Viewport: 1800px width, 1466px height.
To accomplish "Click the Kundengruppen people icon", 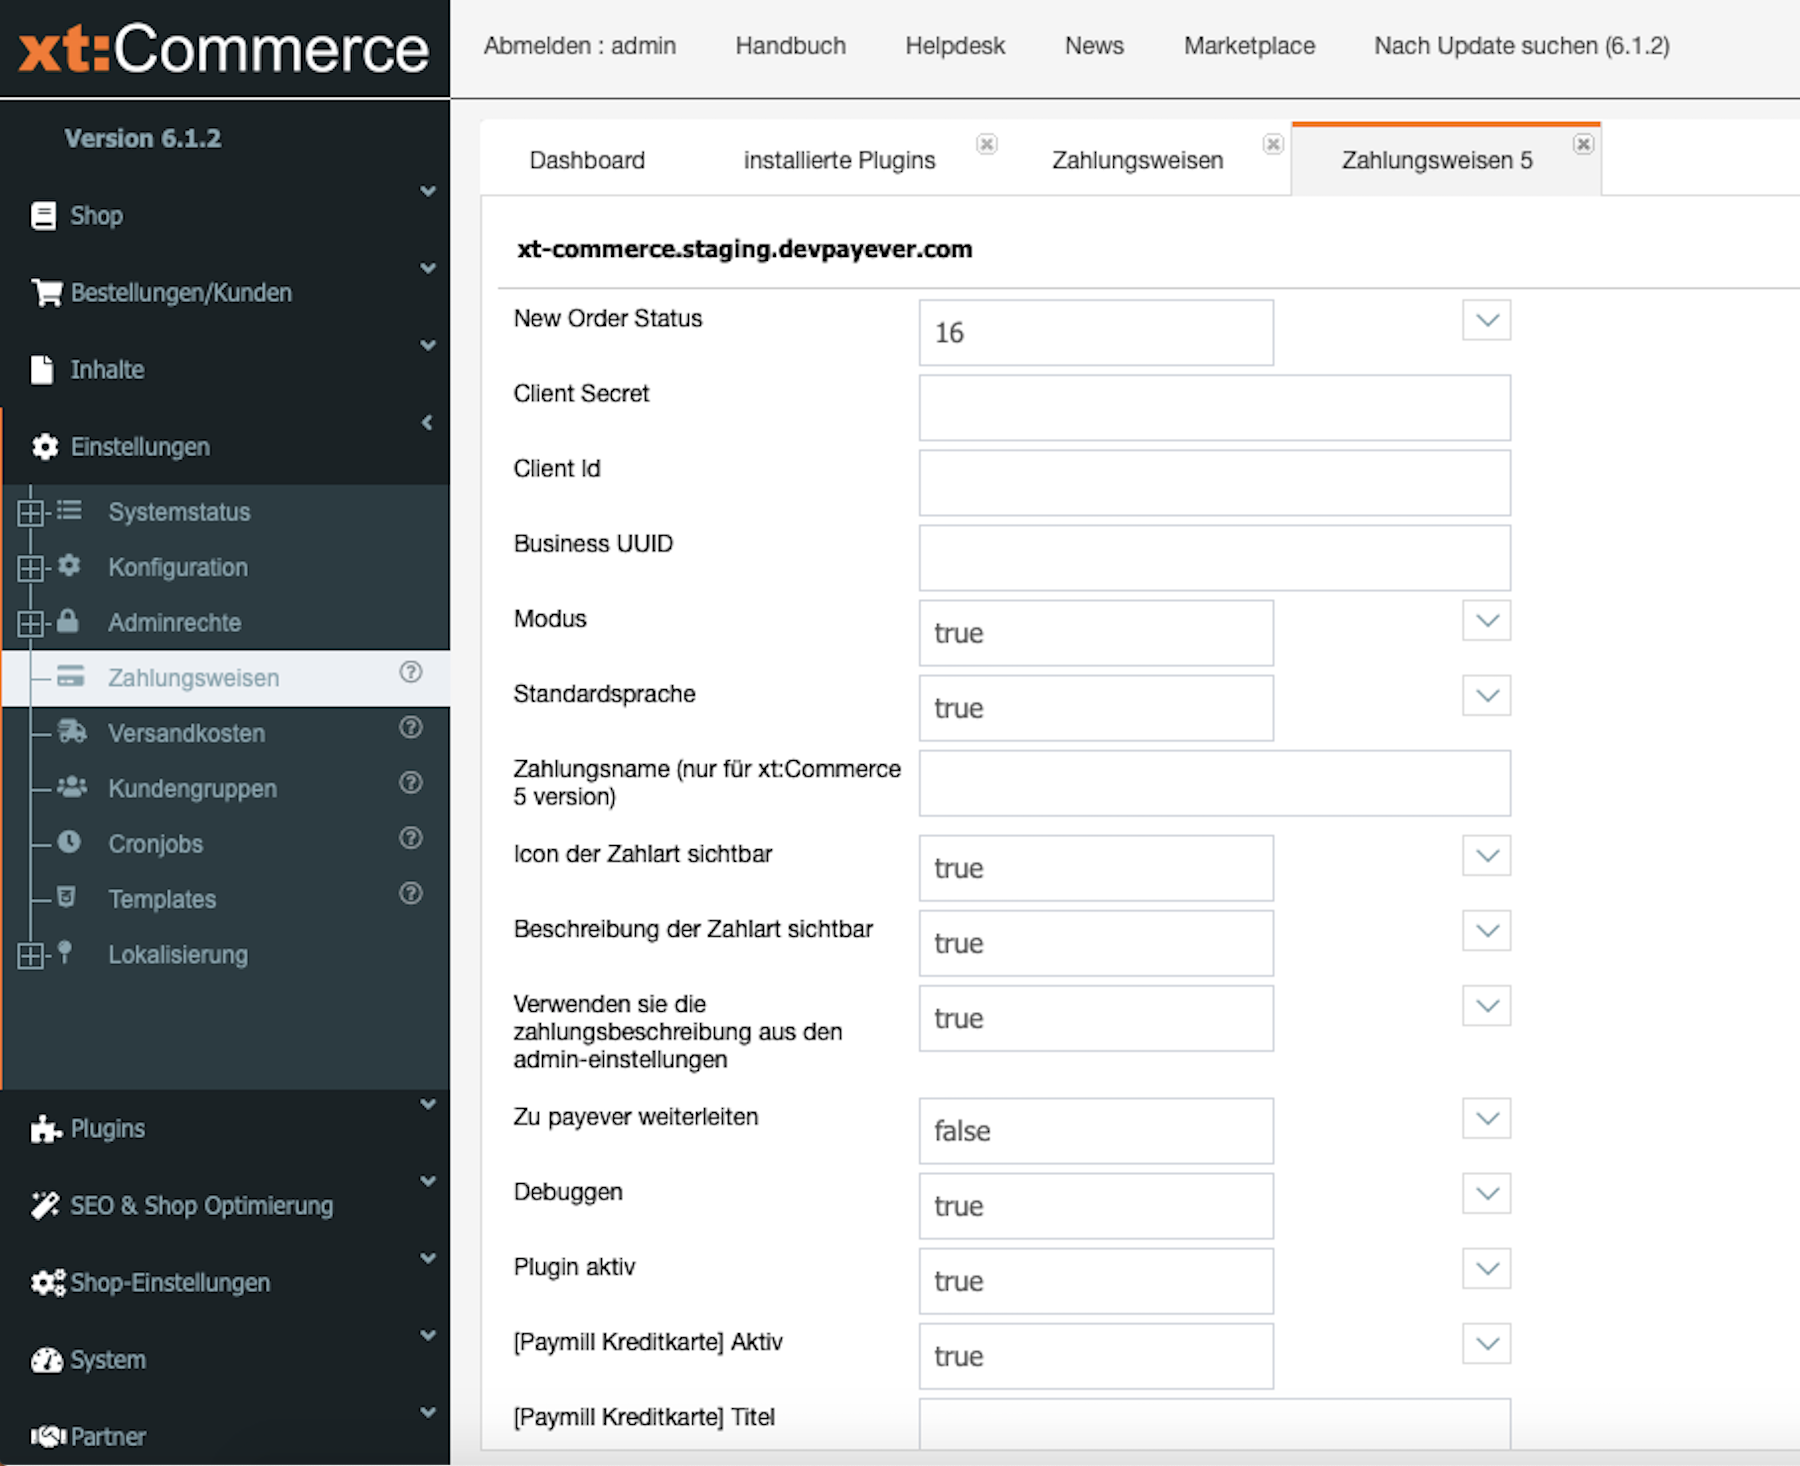I will point(72,787).
